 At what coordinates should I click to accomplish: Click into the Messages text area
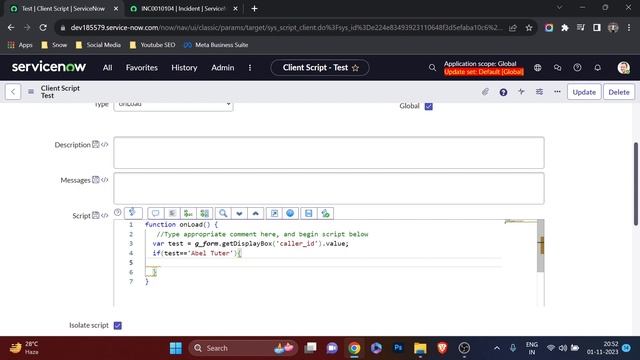[x=329, y=188]
